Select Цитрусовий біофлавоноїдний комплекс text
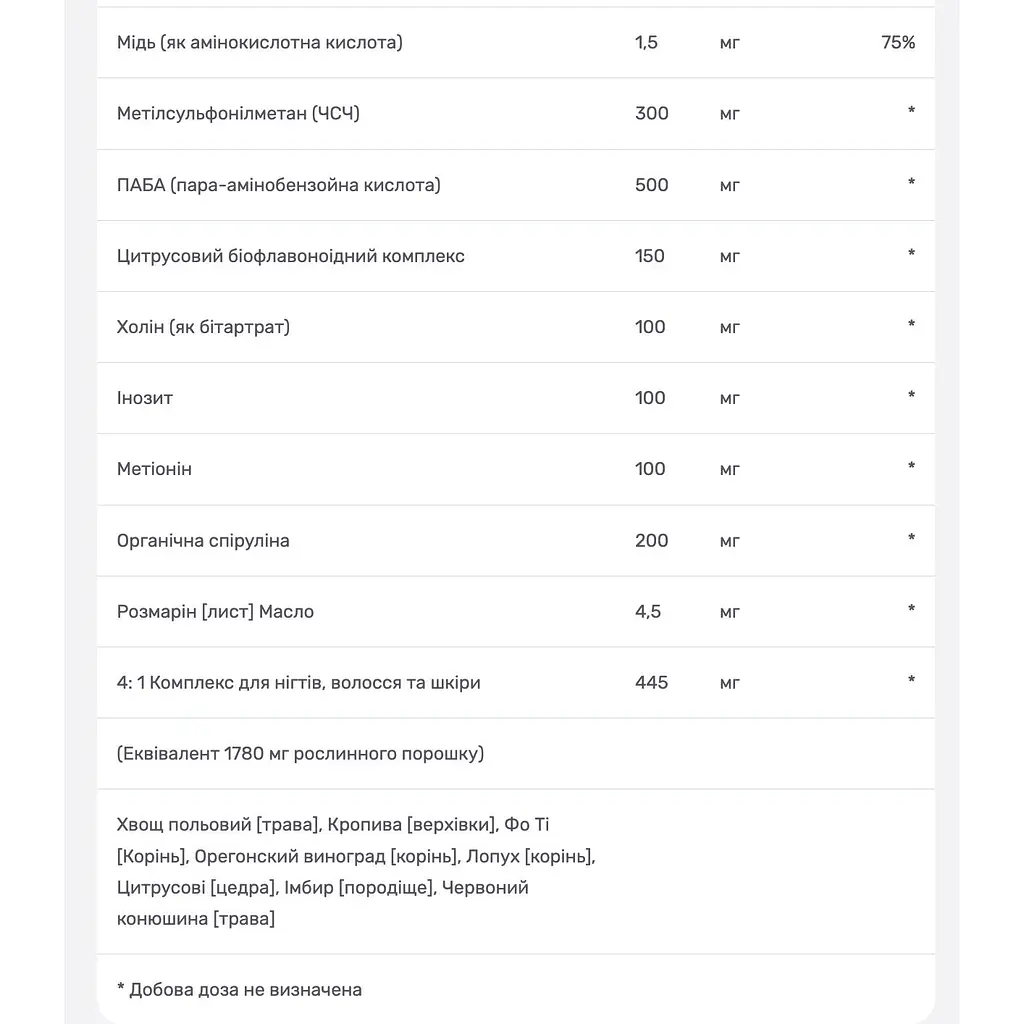The height and width of the screenshot is (1024, 1024). pos(291,256)
